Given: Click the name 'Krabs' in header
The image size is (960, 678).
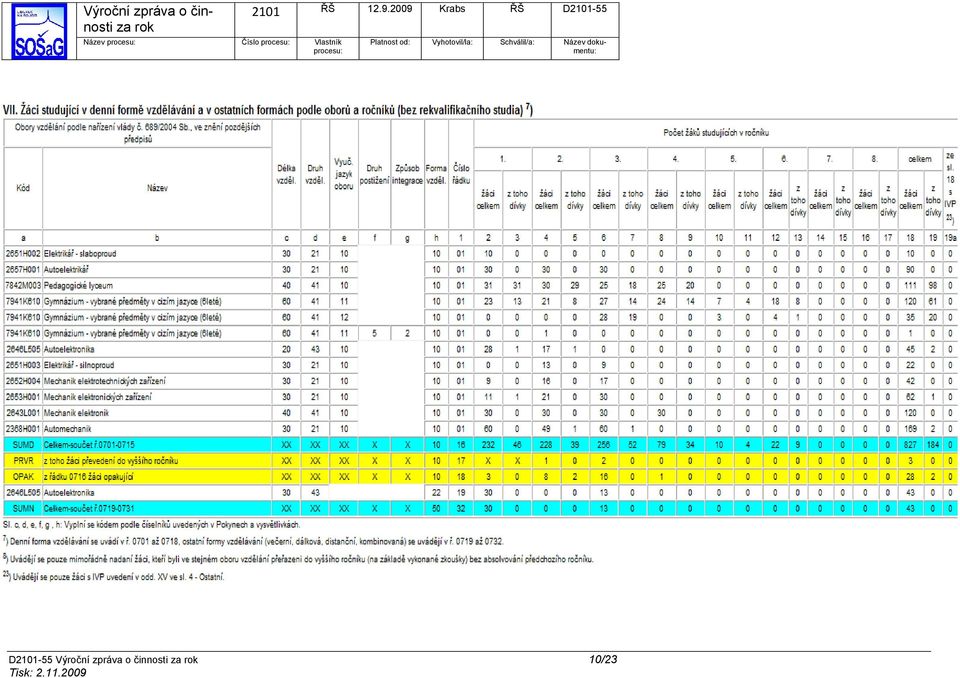Looking at the screenshot, I should (452, 9).
